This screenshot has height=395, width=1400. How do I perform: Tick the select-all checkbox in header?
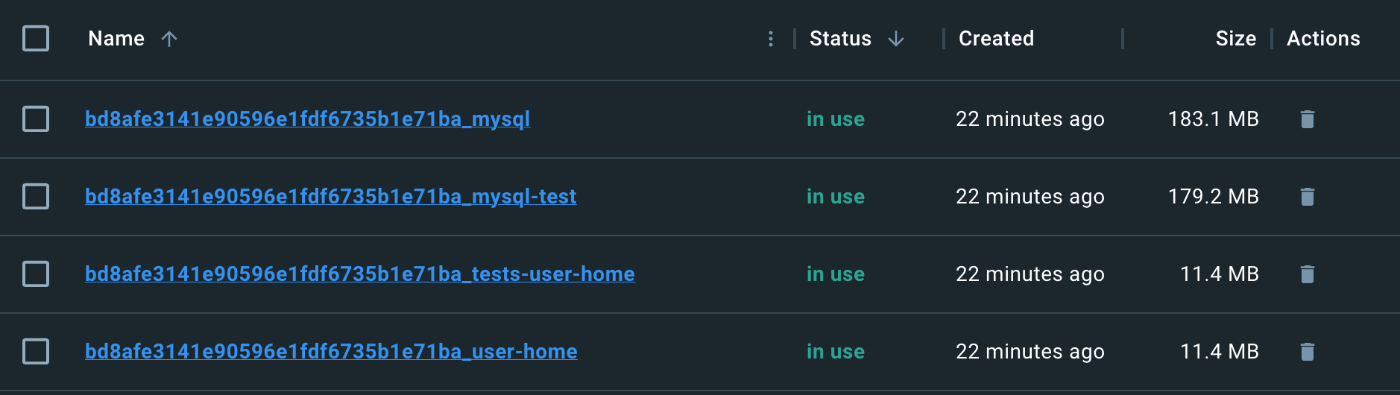36,39
